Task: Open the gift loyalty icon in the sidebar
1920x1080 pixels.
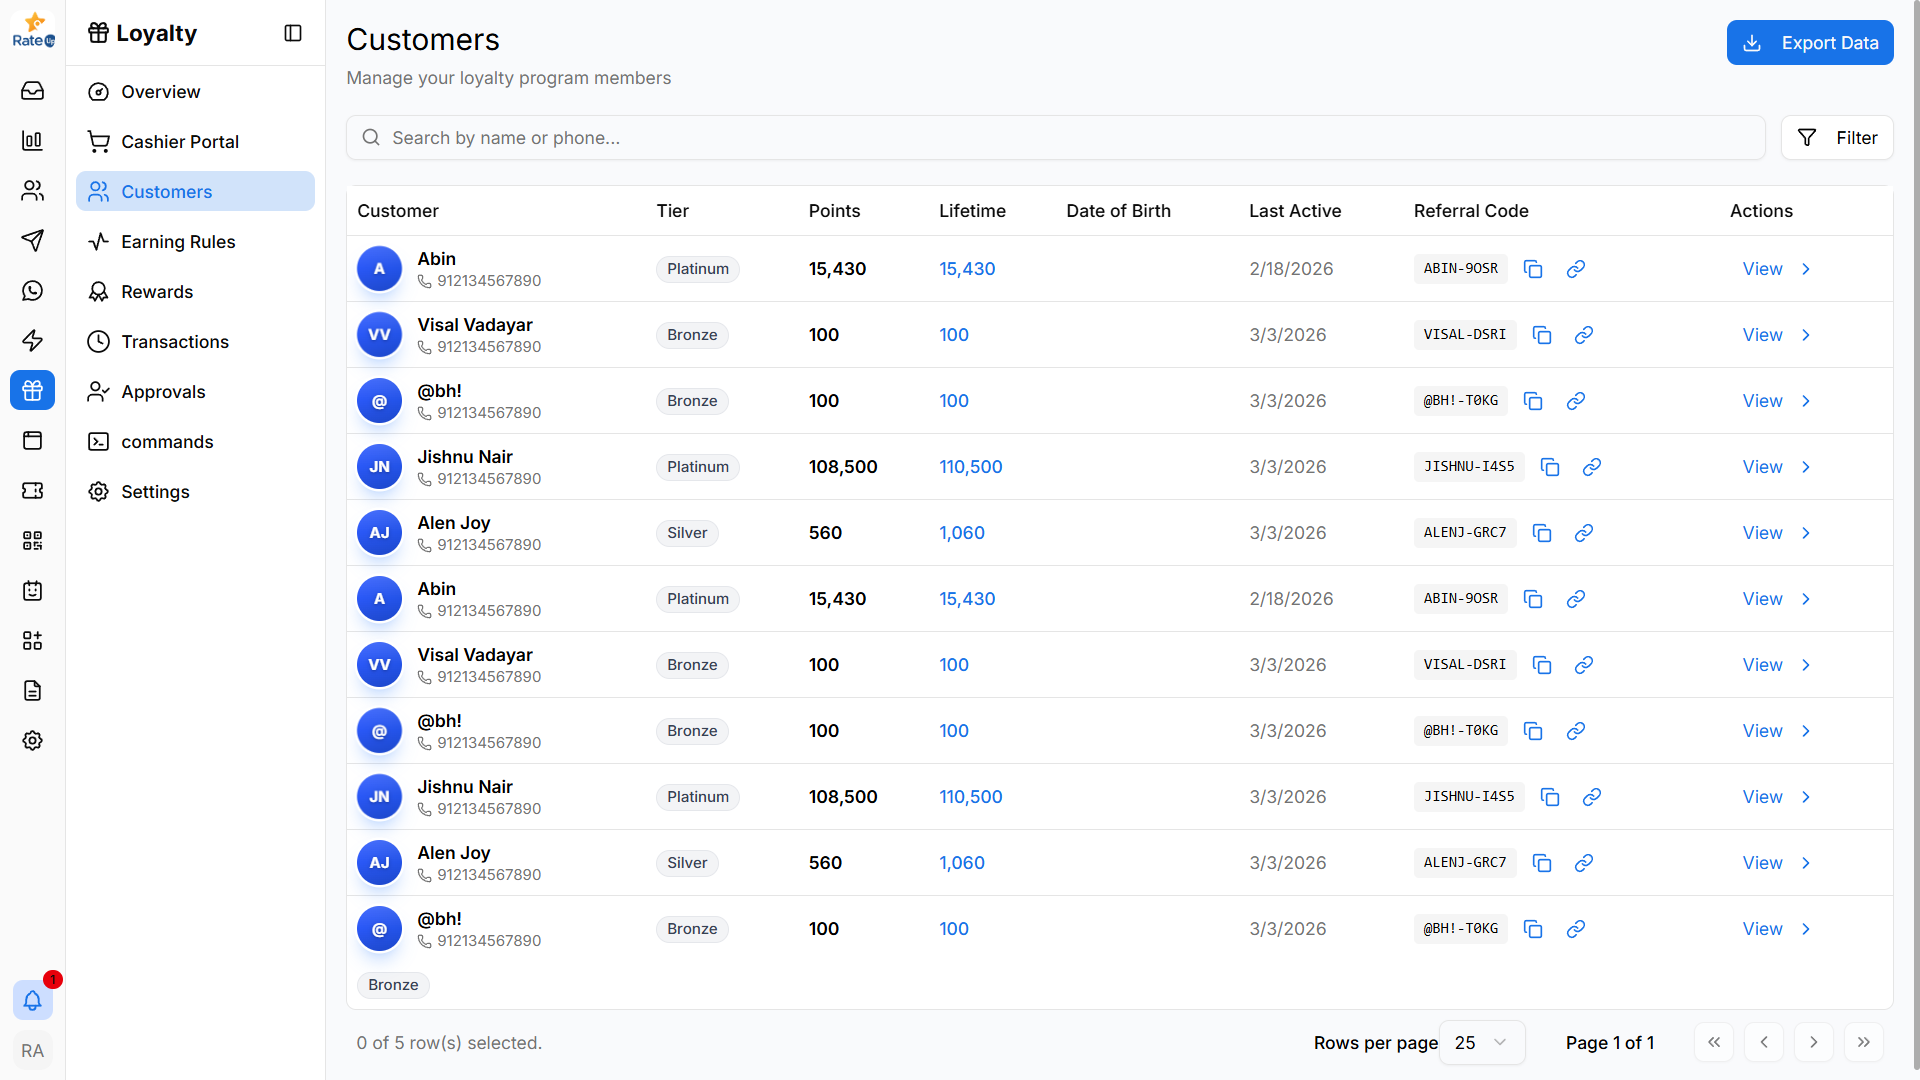Action: coord(32,390)
